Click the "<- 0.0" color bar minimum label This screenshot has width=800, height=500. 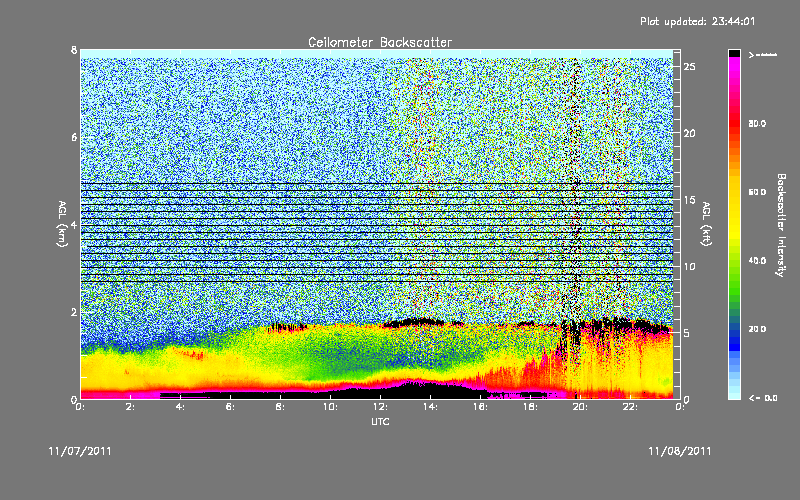click(763, 398)
